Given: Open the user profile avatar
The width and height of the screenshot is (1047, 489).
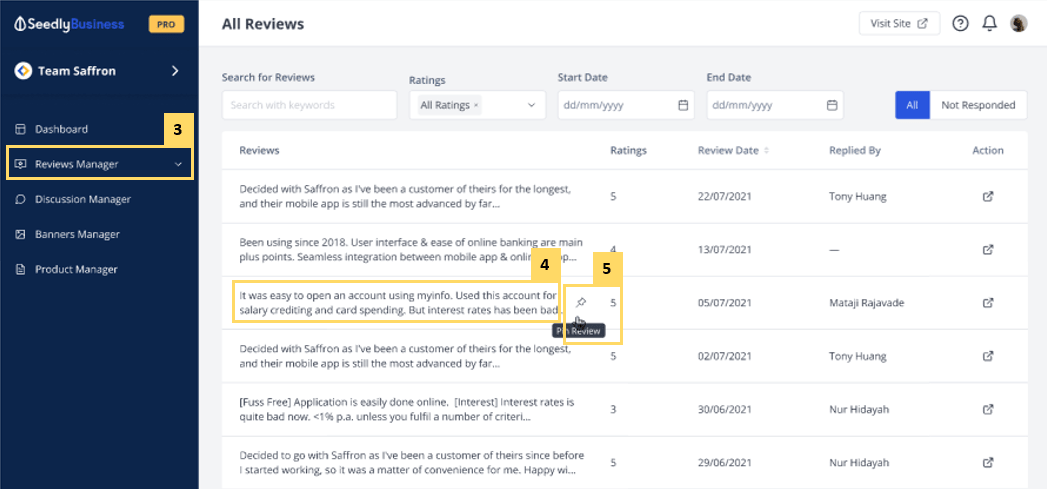Looking at the screenshot, I should tap(1018, 24).
